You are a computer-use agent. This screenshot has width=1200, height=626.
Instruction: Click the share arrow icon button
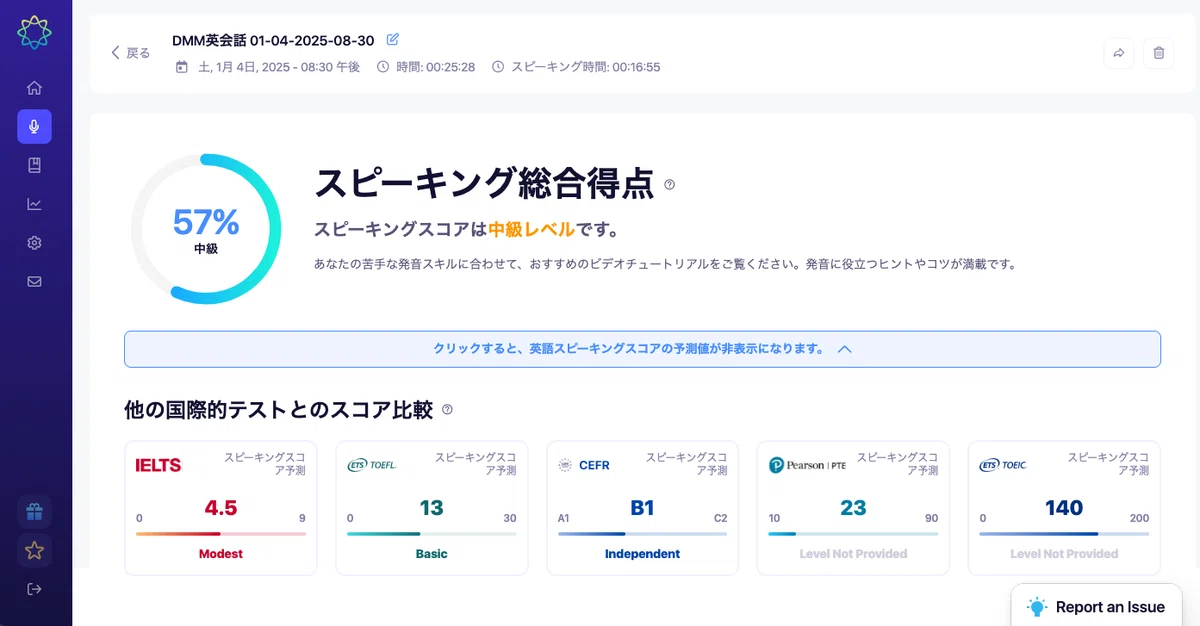1119,53
